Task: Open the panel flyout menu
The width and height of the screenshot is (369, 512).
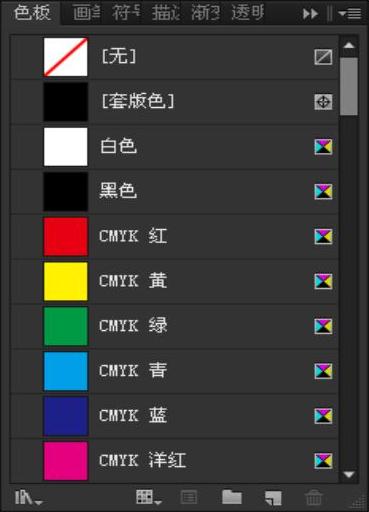Action: pyautogui.click(x=349, y=14)
